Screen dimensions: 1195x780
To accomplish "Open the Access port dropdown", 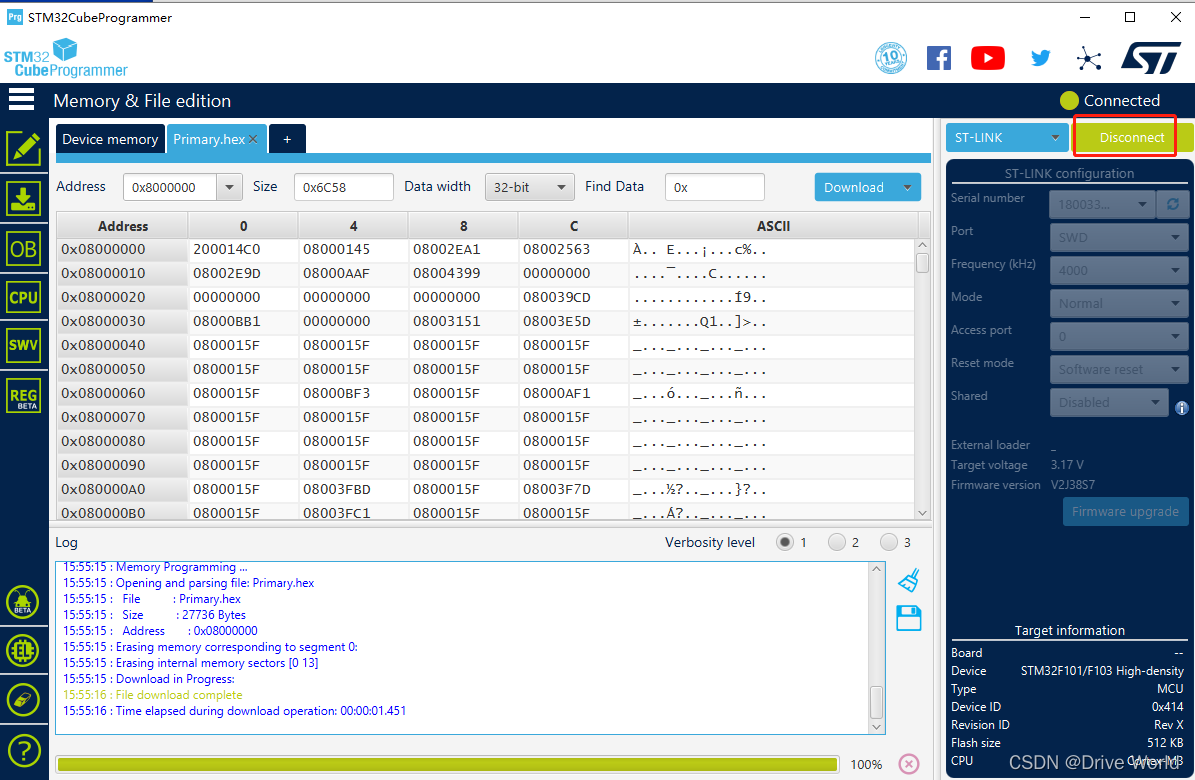I will [x=1118, y=336].
